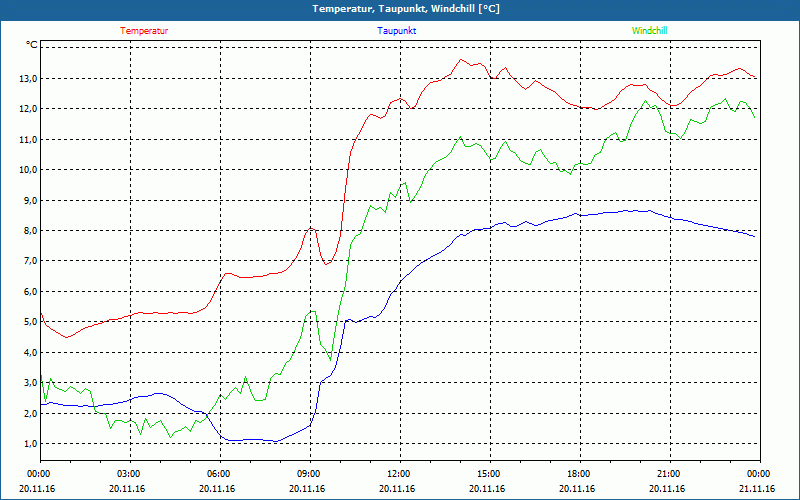Click the 18:00 time axis label
800x500 pixels.
click(x=580, y=474)
